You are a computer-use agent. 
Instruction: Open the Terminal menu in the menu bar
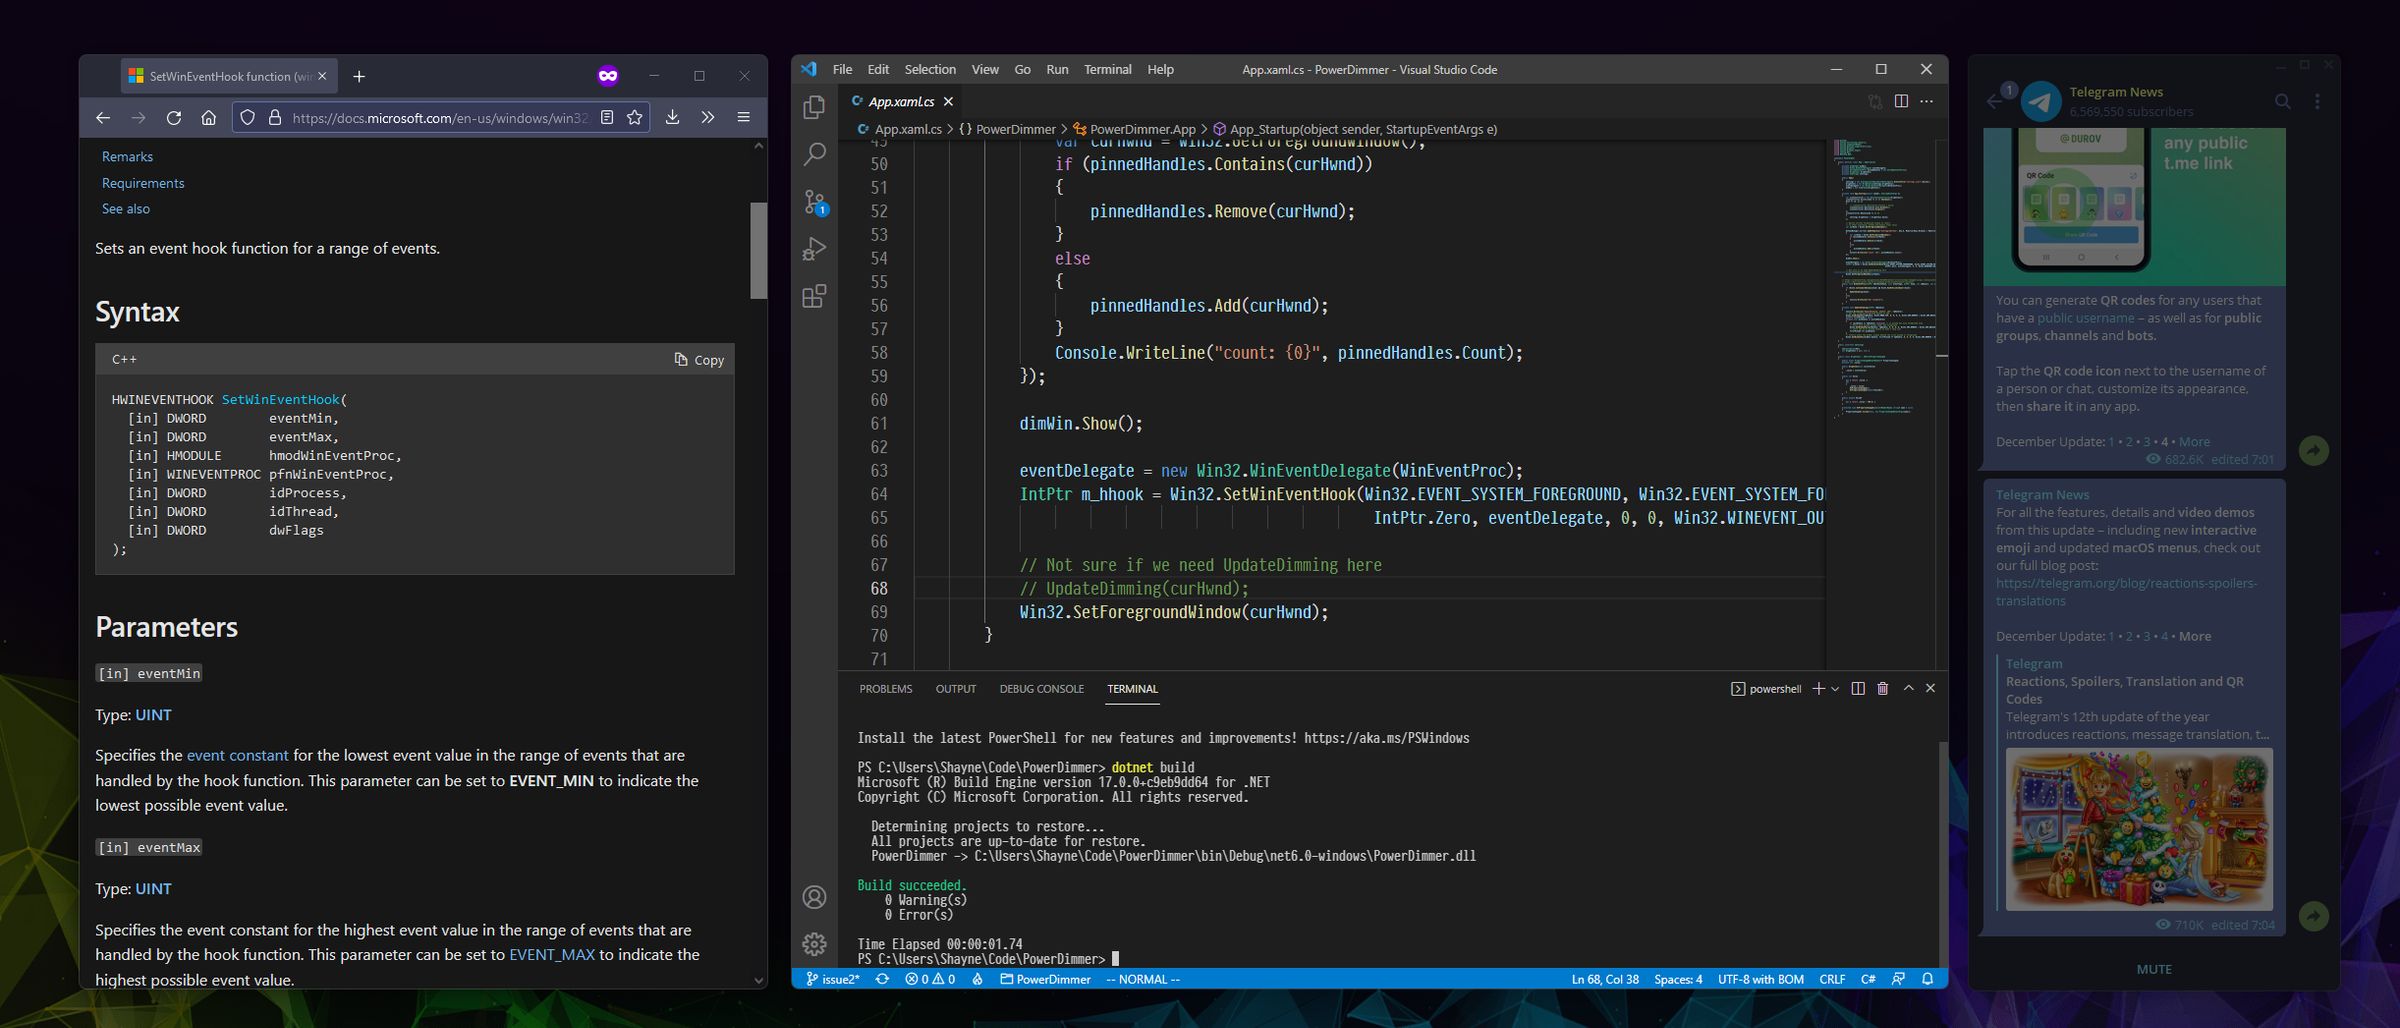coord(1107,70)
